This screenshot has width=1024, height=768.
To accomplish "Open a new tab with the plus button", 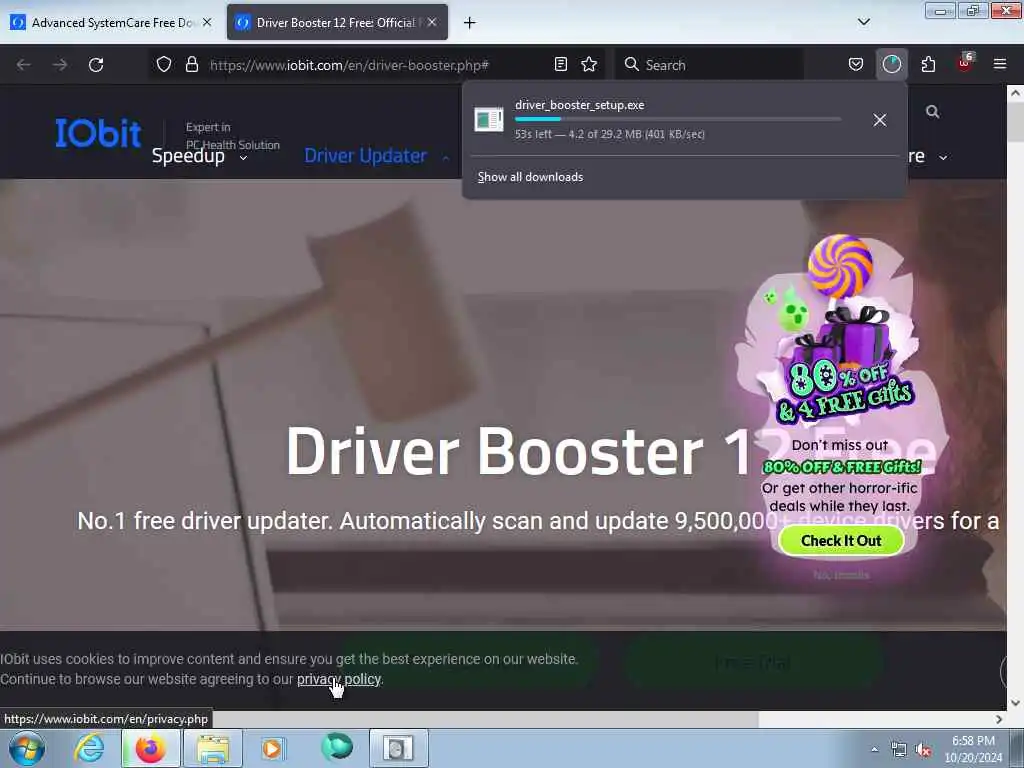I will (470, 23).
